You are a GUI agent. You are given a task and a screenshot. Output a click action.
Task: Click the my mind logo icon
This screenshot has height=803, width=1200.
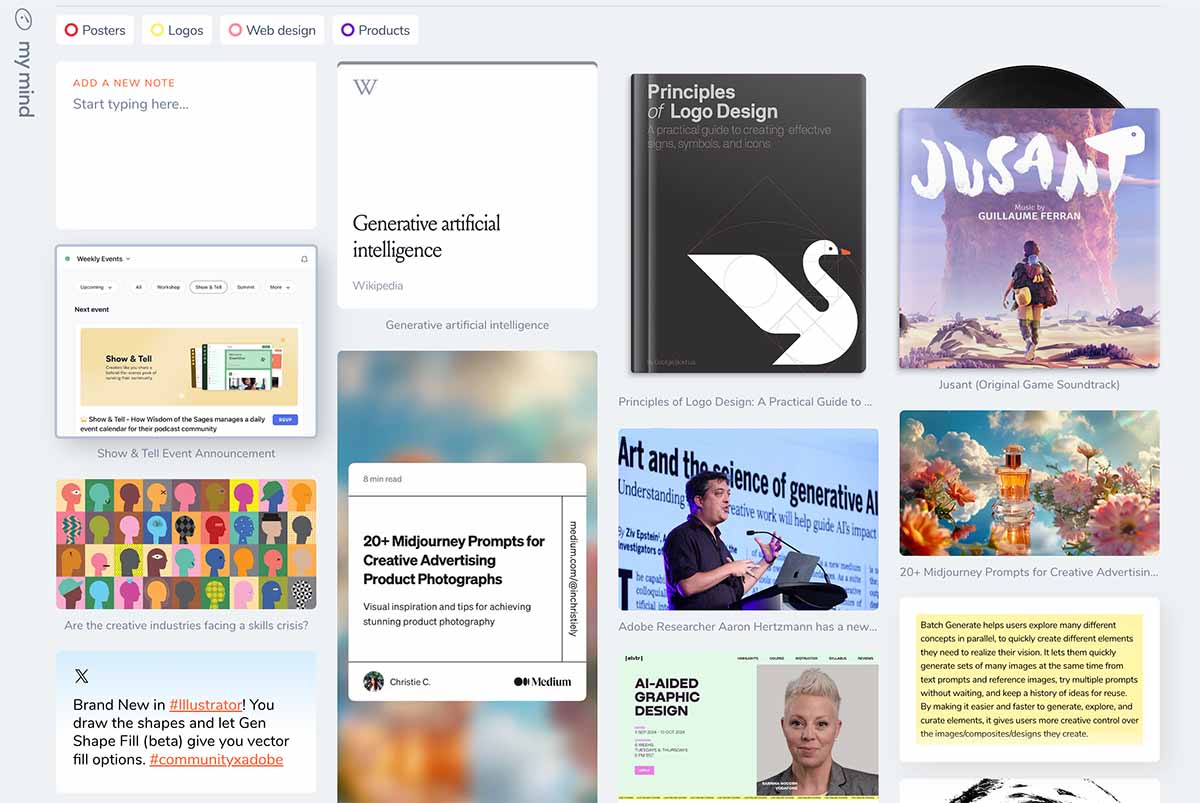pyautogui.click(x=25, y=20)
